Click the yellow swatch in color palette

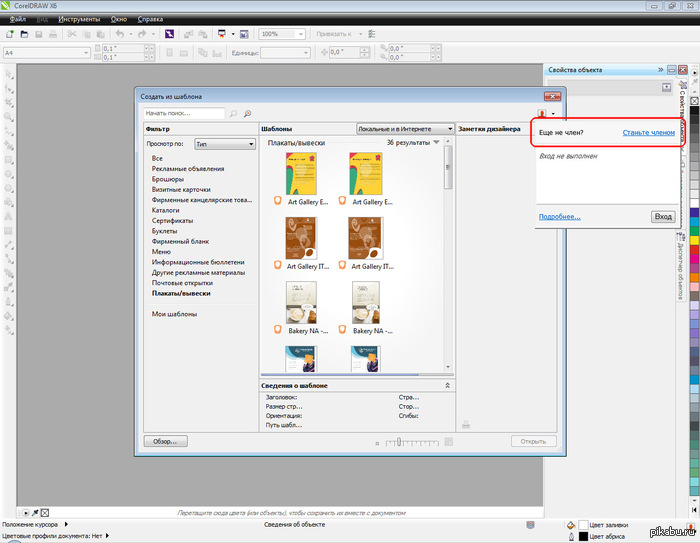(x=695, y=240)
